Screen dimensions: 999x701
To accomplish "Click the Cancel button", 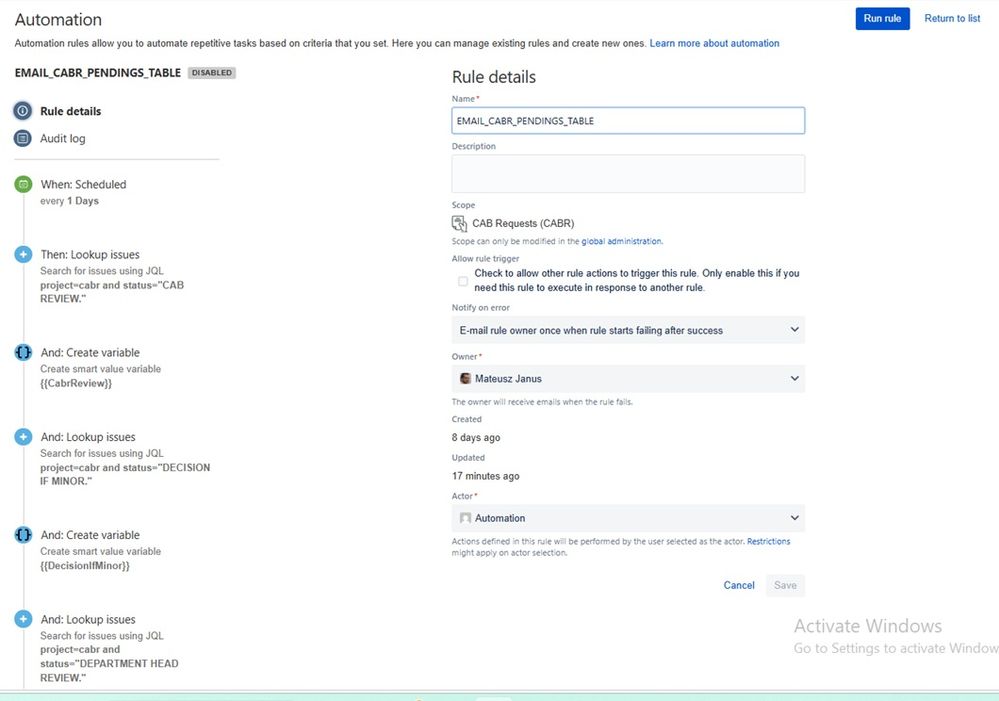I will point(739,585).
